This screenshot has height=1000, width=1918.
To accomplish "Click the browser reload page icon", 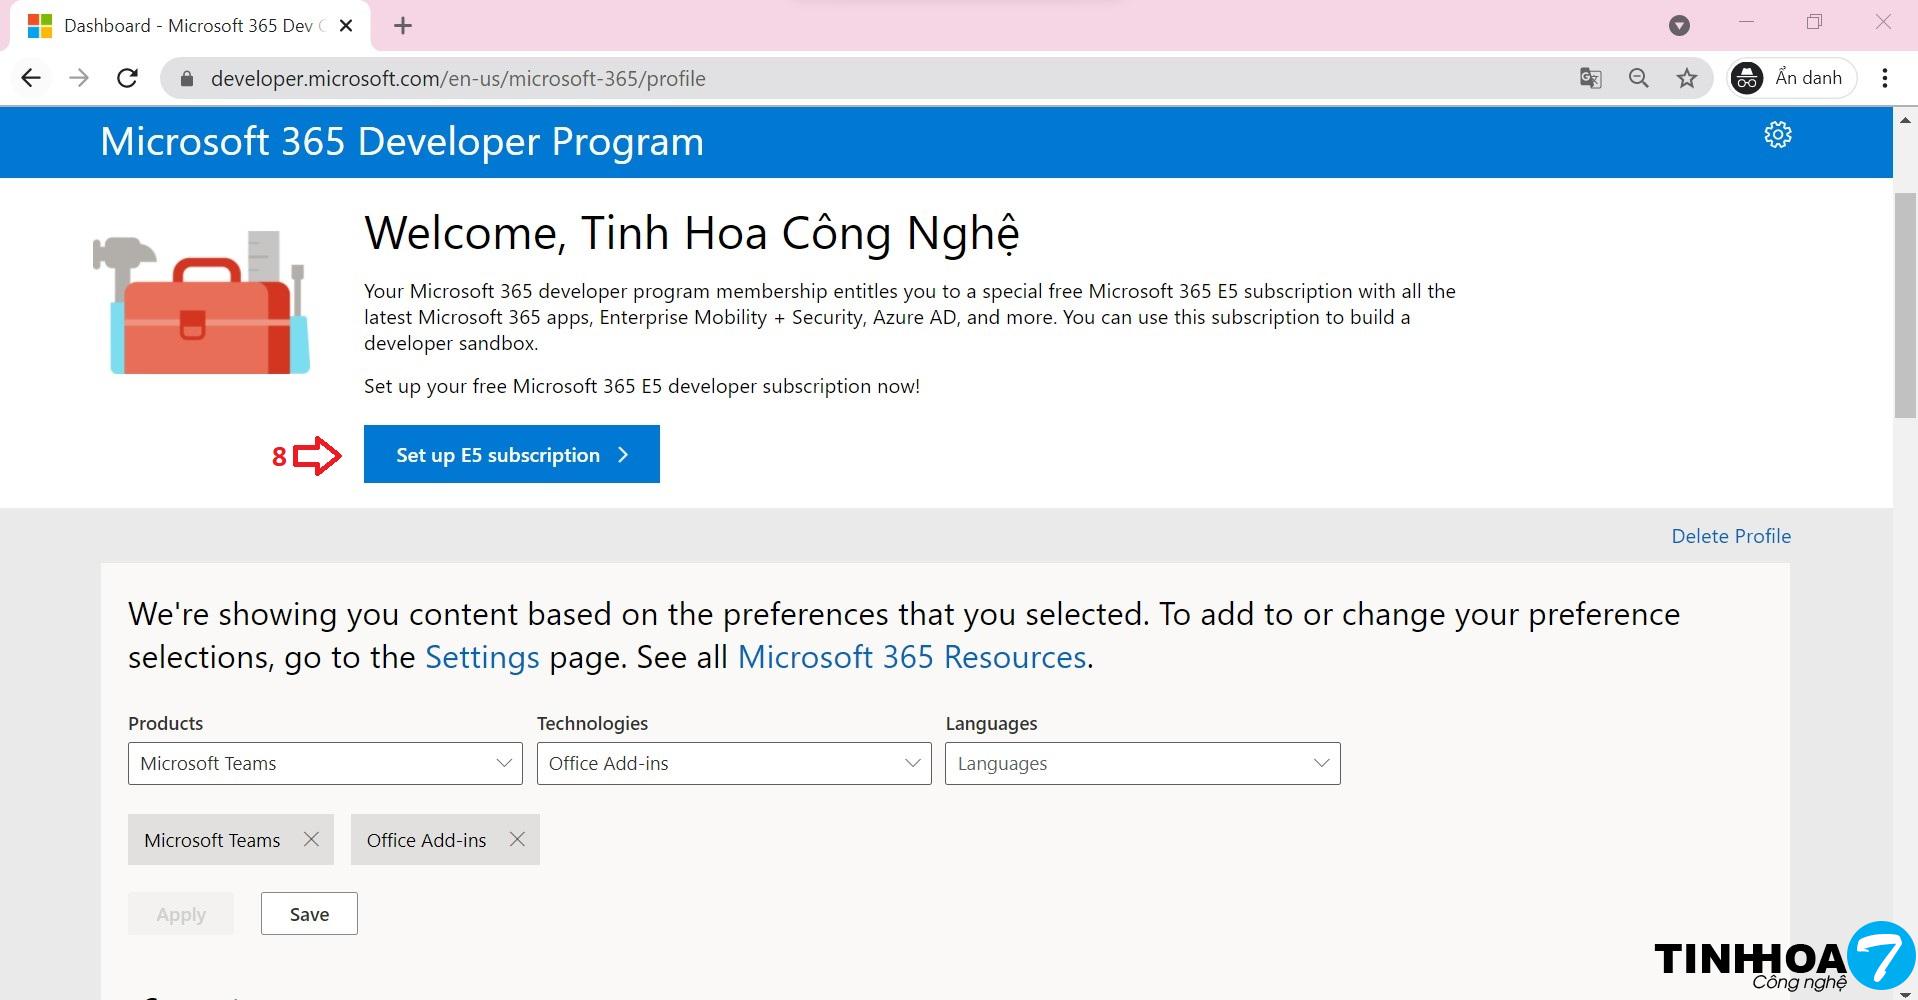I will coord(127,78).
